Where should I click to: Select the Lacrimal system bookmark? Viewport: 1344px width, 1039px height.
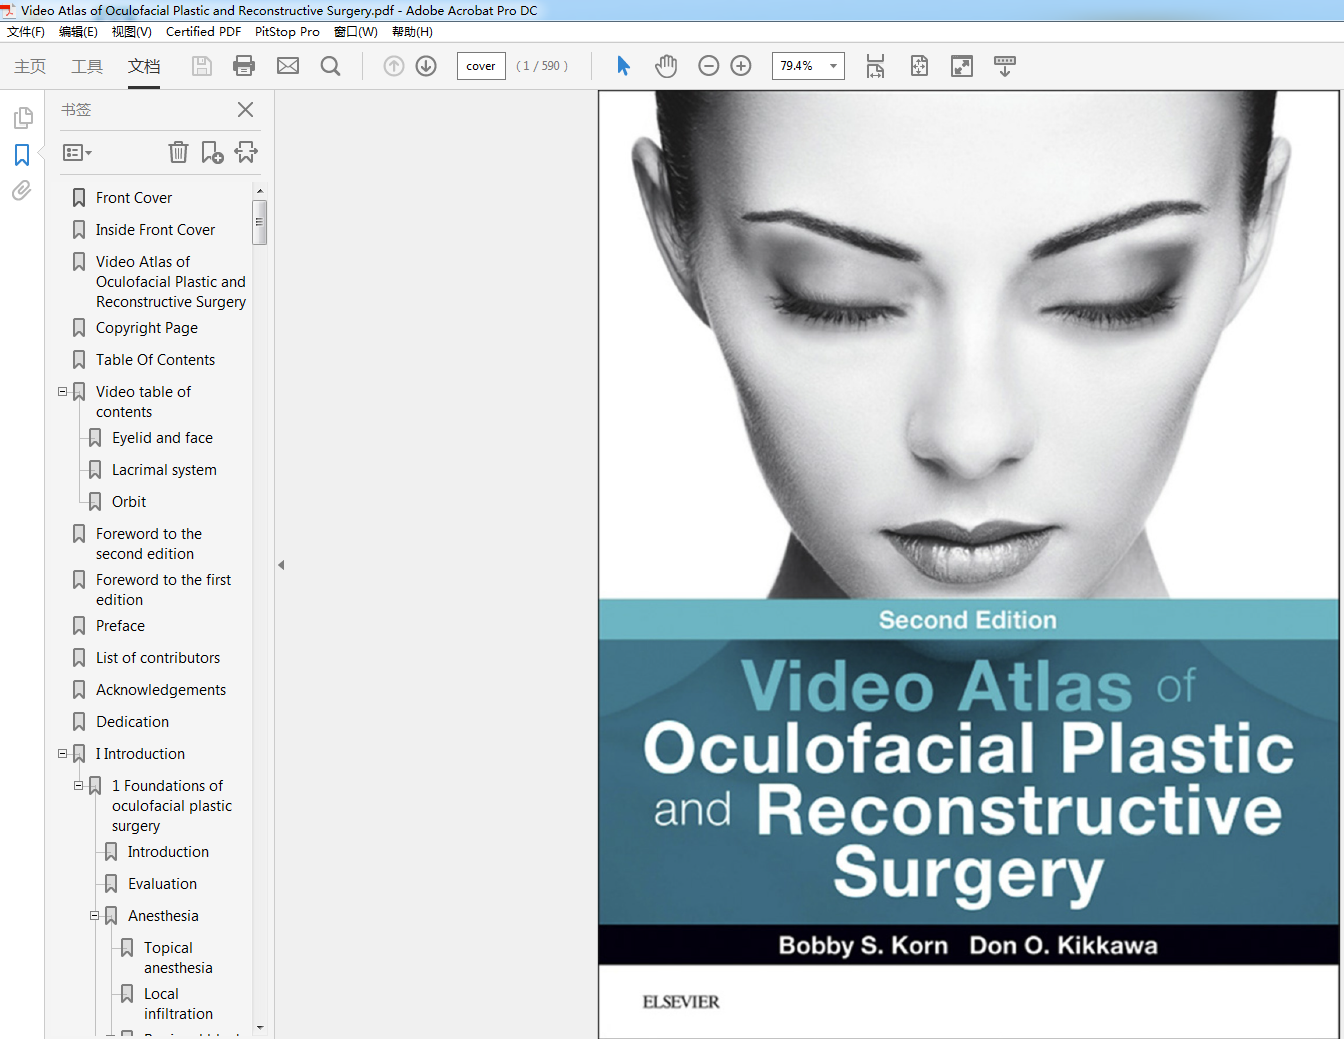tap(164, 470)
